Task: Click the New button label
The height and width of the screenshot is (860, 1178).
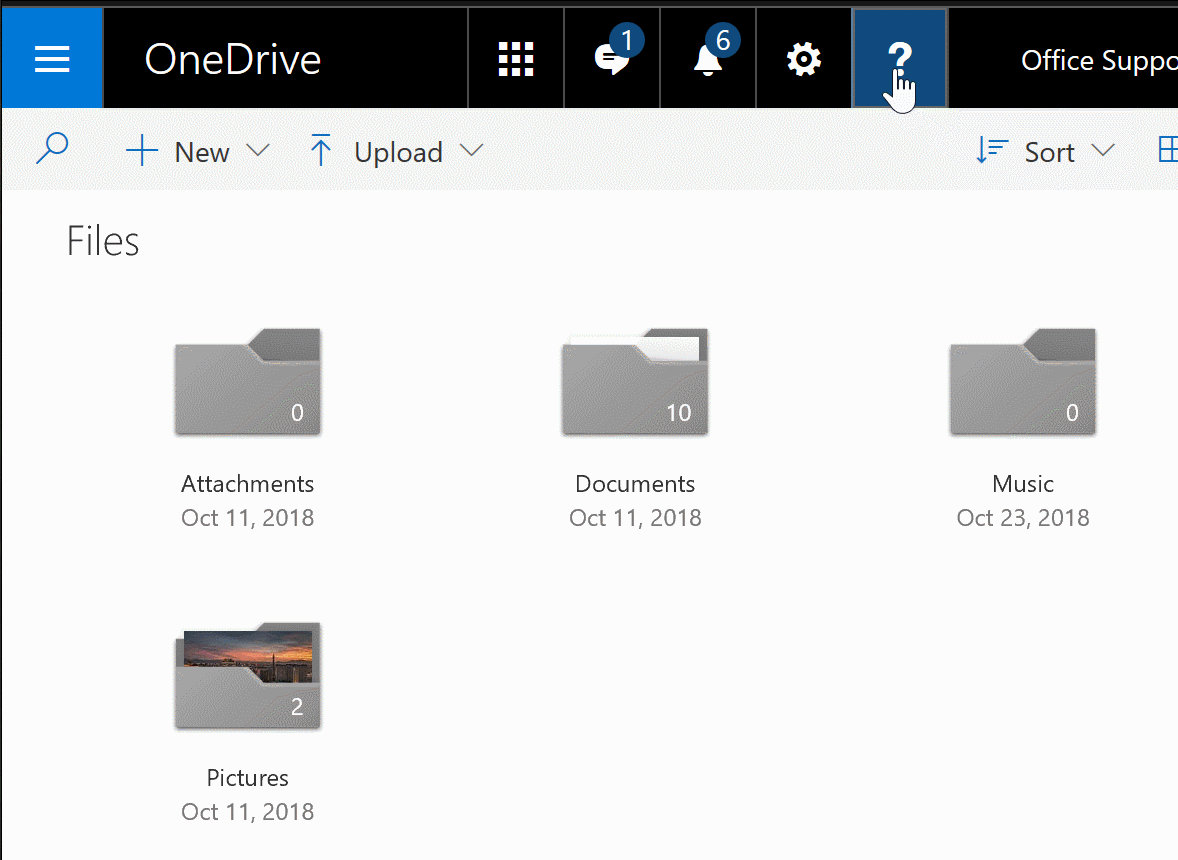Action: tap(202, 152)
